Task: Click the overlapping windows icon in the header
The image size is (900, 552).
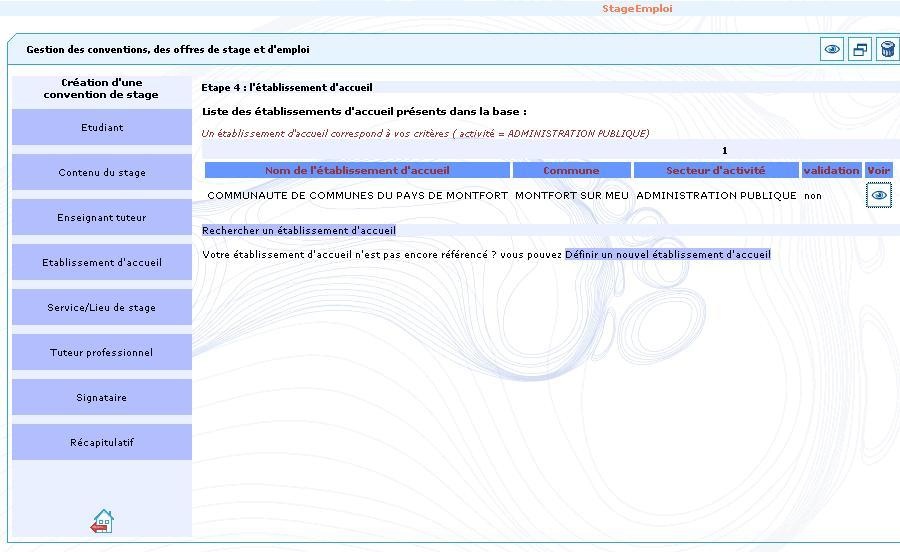Action: 860,50
